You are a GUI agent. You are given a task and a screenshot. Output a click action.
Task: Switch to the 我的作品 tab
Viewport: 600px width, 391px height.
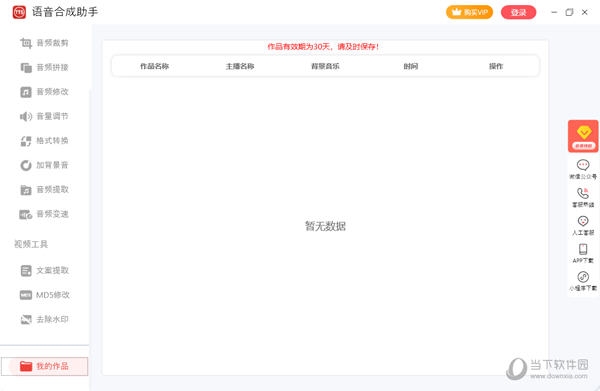pyautogui.click(x=44, y=366)
